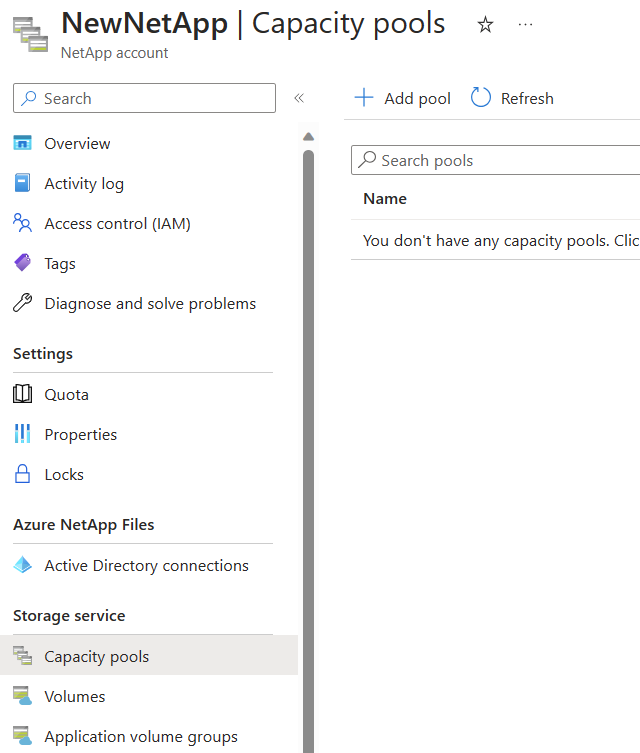Click the Properties bars icon

(22, 434)
